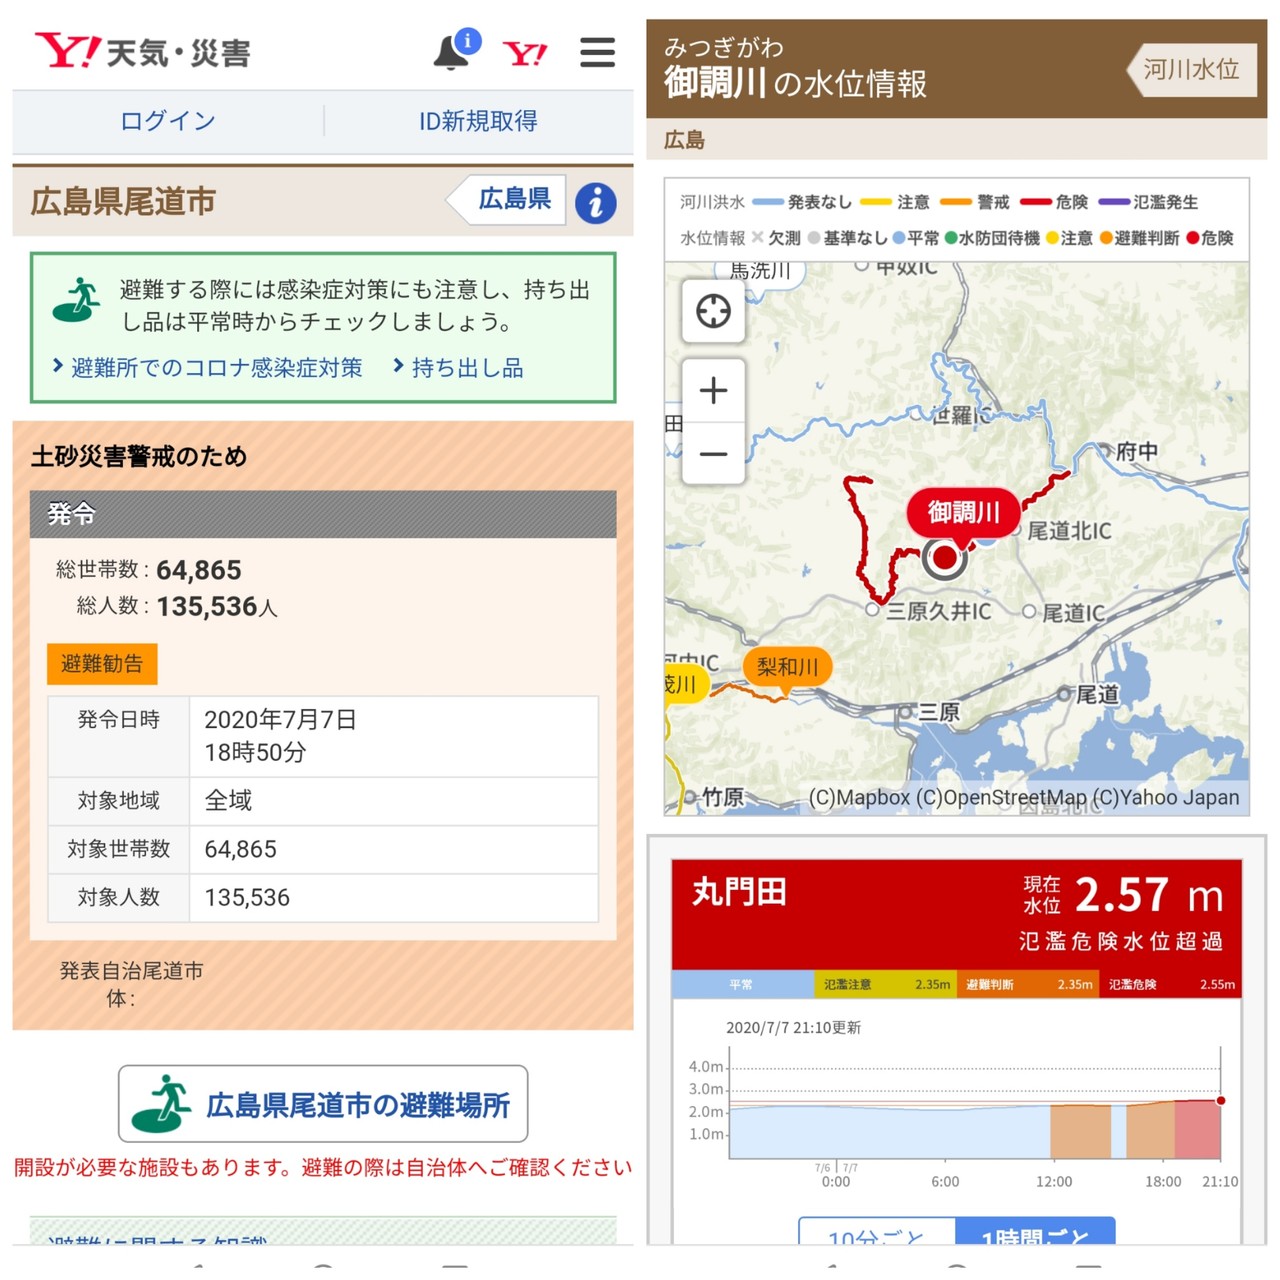This screenshot has width=1280, height=1280.
Task: Click 広島県尾道市の避難場所 button
Action: 323,1104
